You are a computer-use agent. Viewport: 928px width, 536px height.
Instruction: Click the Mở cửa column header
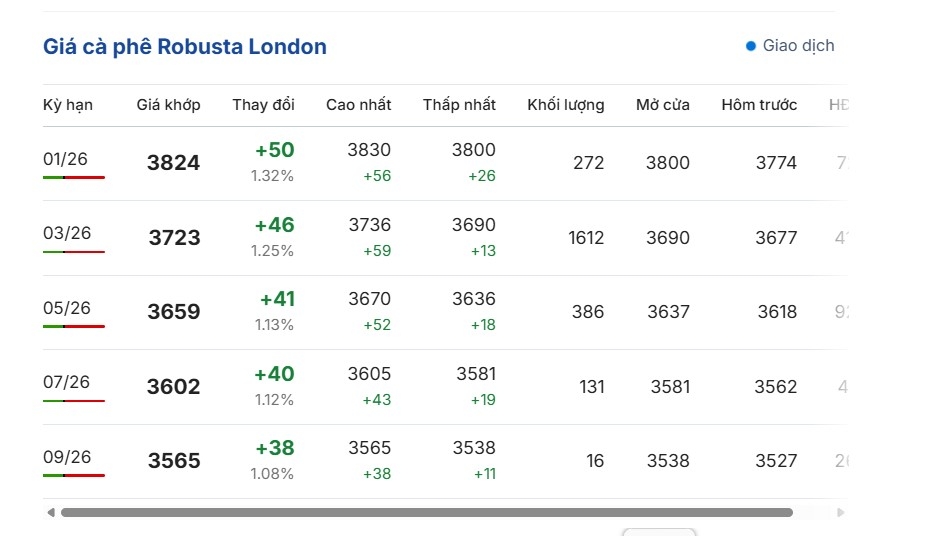[662, 105]
